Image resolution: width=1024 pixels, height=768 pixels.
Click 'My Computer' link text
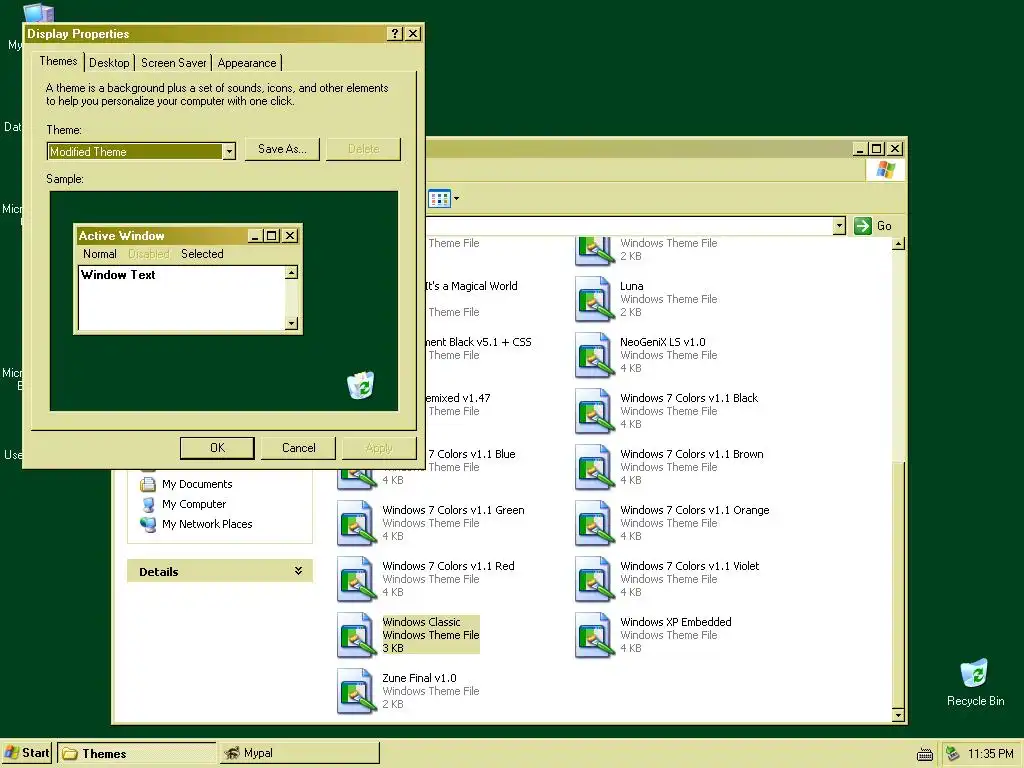point(194,504)
